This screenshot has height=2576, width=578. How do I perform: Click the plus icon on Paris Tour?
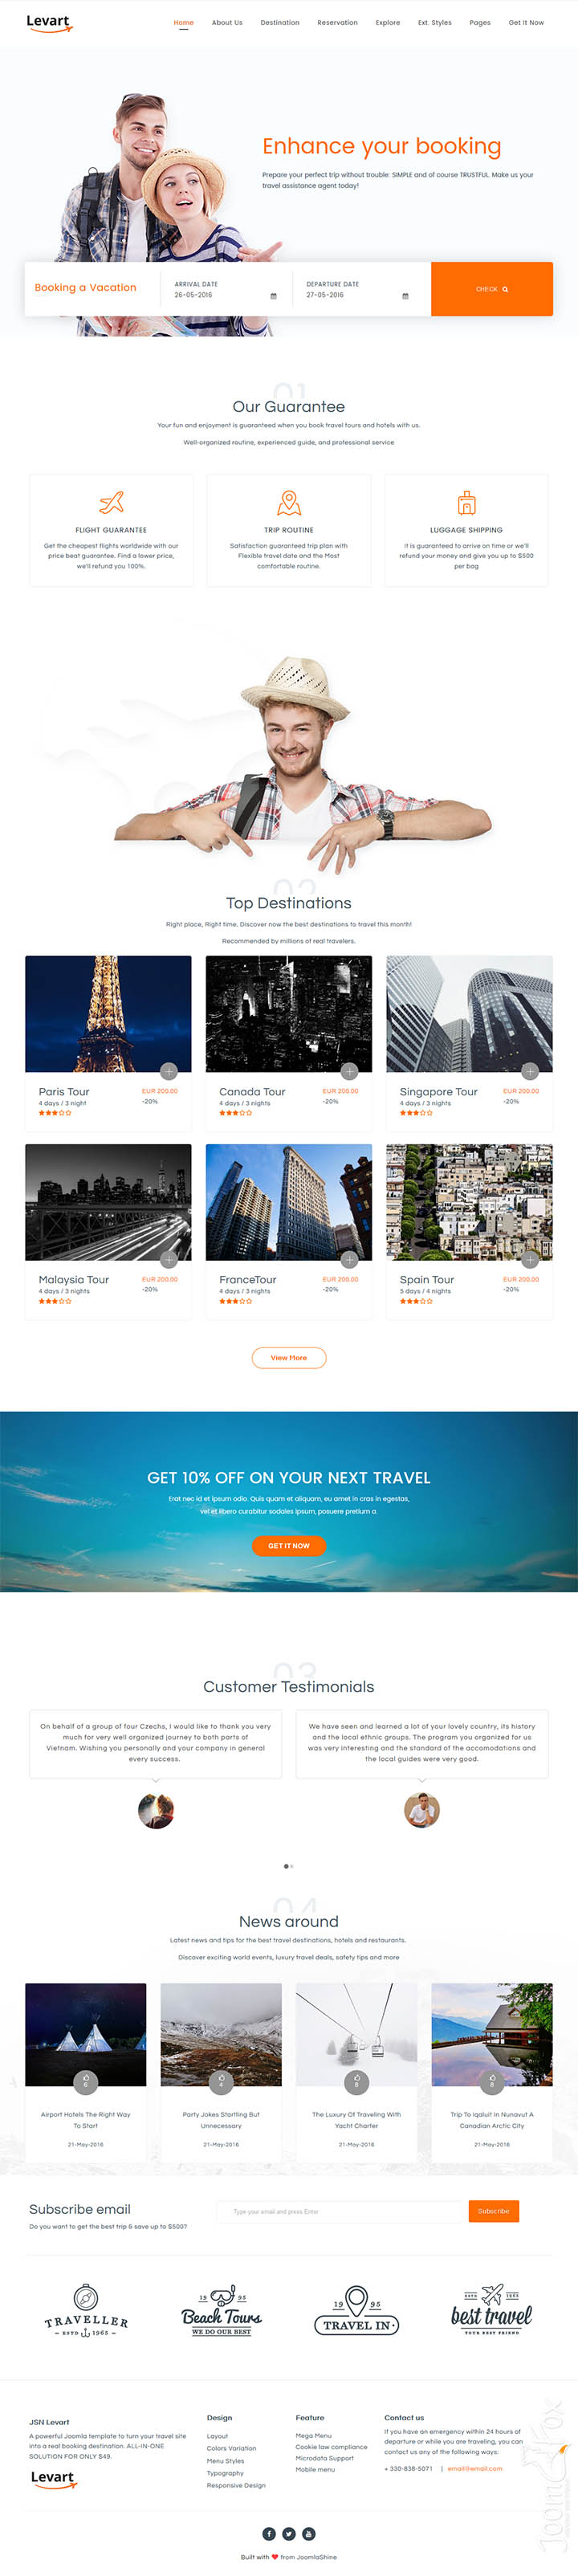[168, 1071]
